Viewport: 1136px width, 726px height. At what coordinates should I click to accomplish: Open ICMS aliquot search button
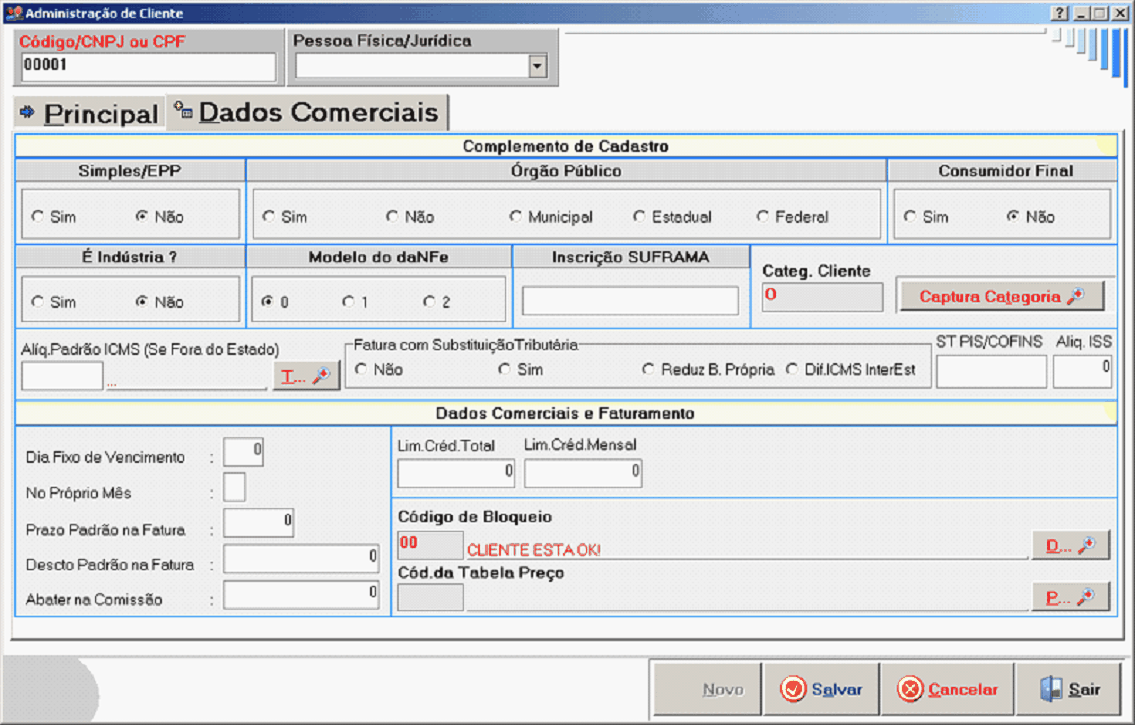click(x=307, y=375)
